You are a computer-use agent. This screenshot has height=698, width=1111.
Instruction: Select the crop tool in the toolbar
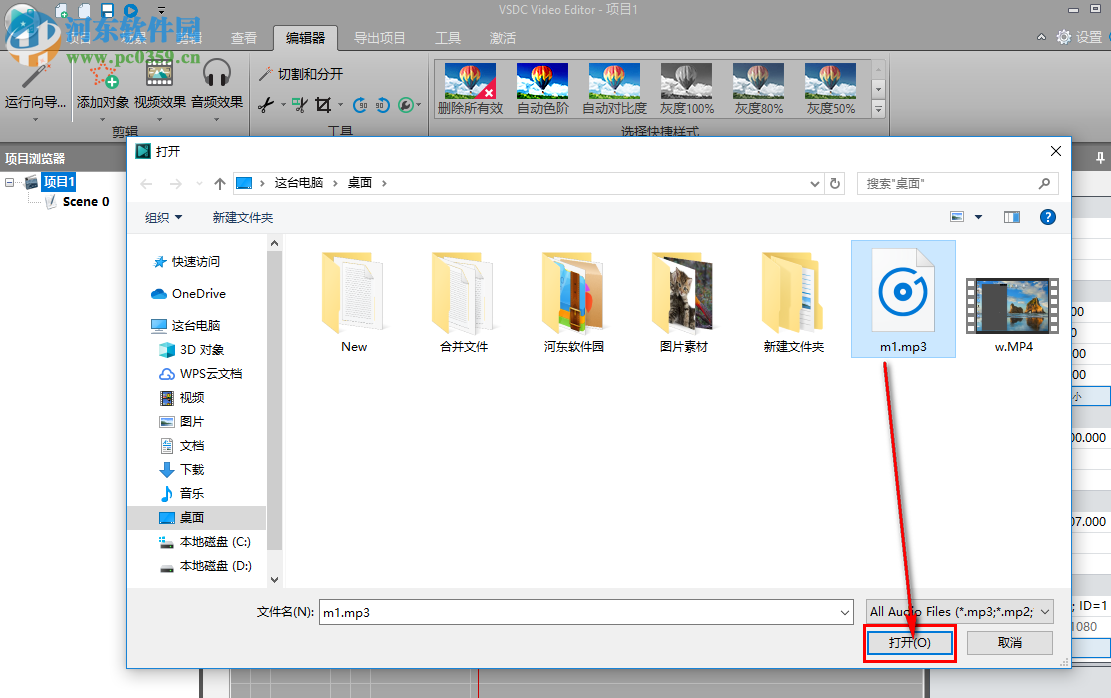click(x=323, y=104)
